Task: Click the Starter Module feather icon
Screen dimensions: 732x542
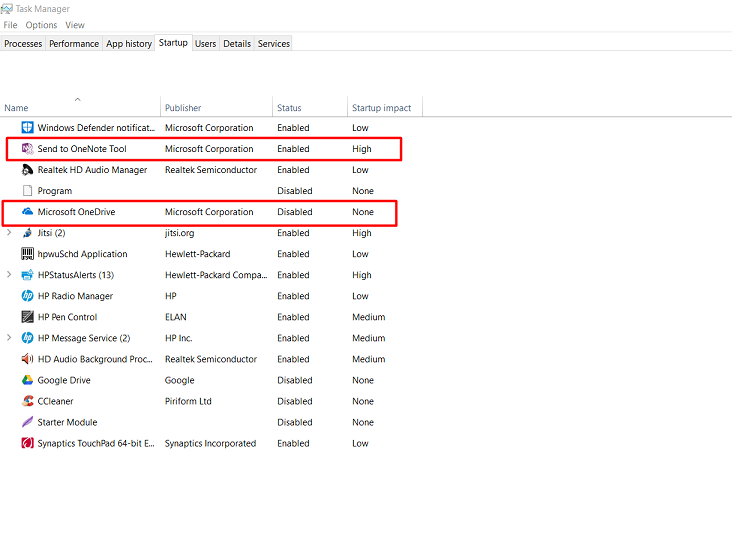Action: pos(28,422)
